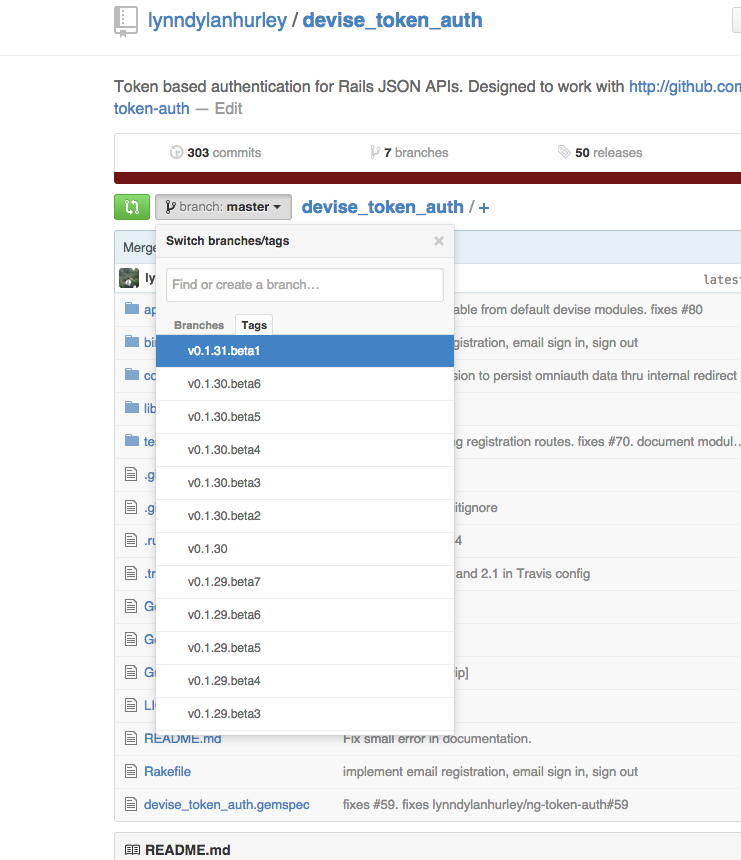Click the language statistics color bar
This screenshot has height=860, width=741.
point(427,178)
